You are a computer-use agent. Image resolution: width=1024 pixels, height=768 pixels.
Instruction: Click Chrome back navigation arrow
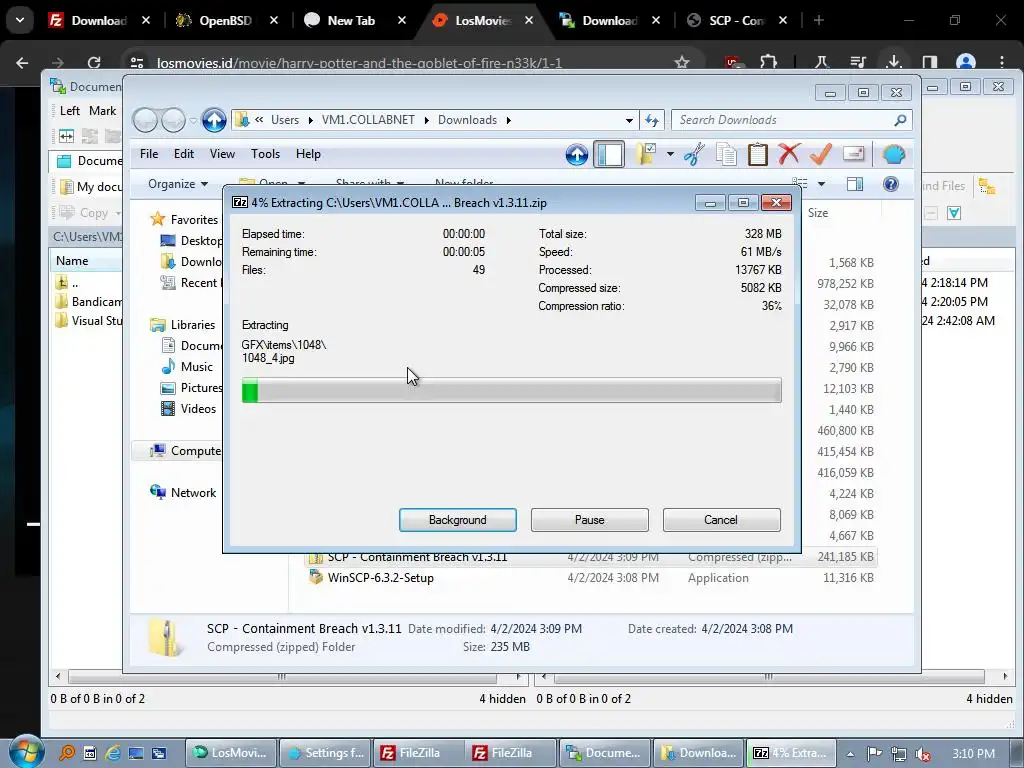22,63
